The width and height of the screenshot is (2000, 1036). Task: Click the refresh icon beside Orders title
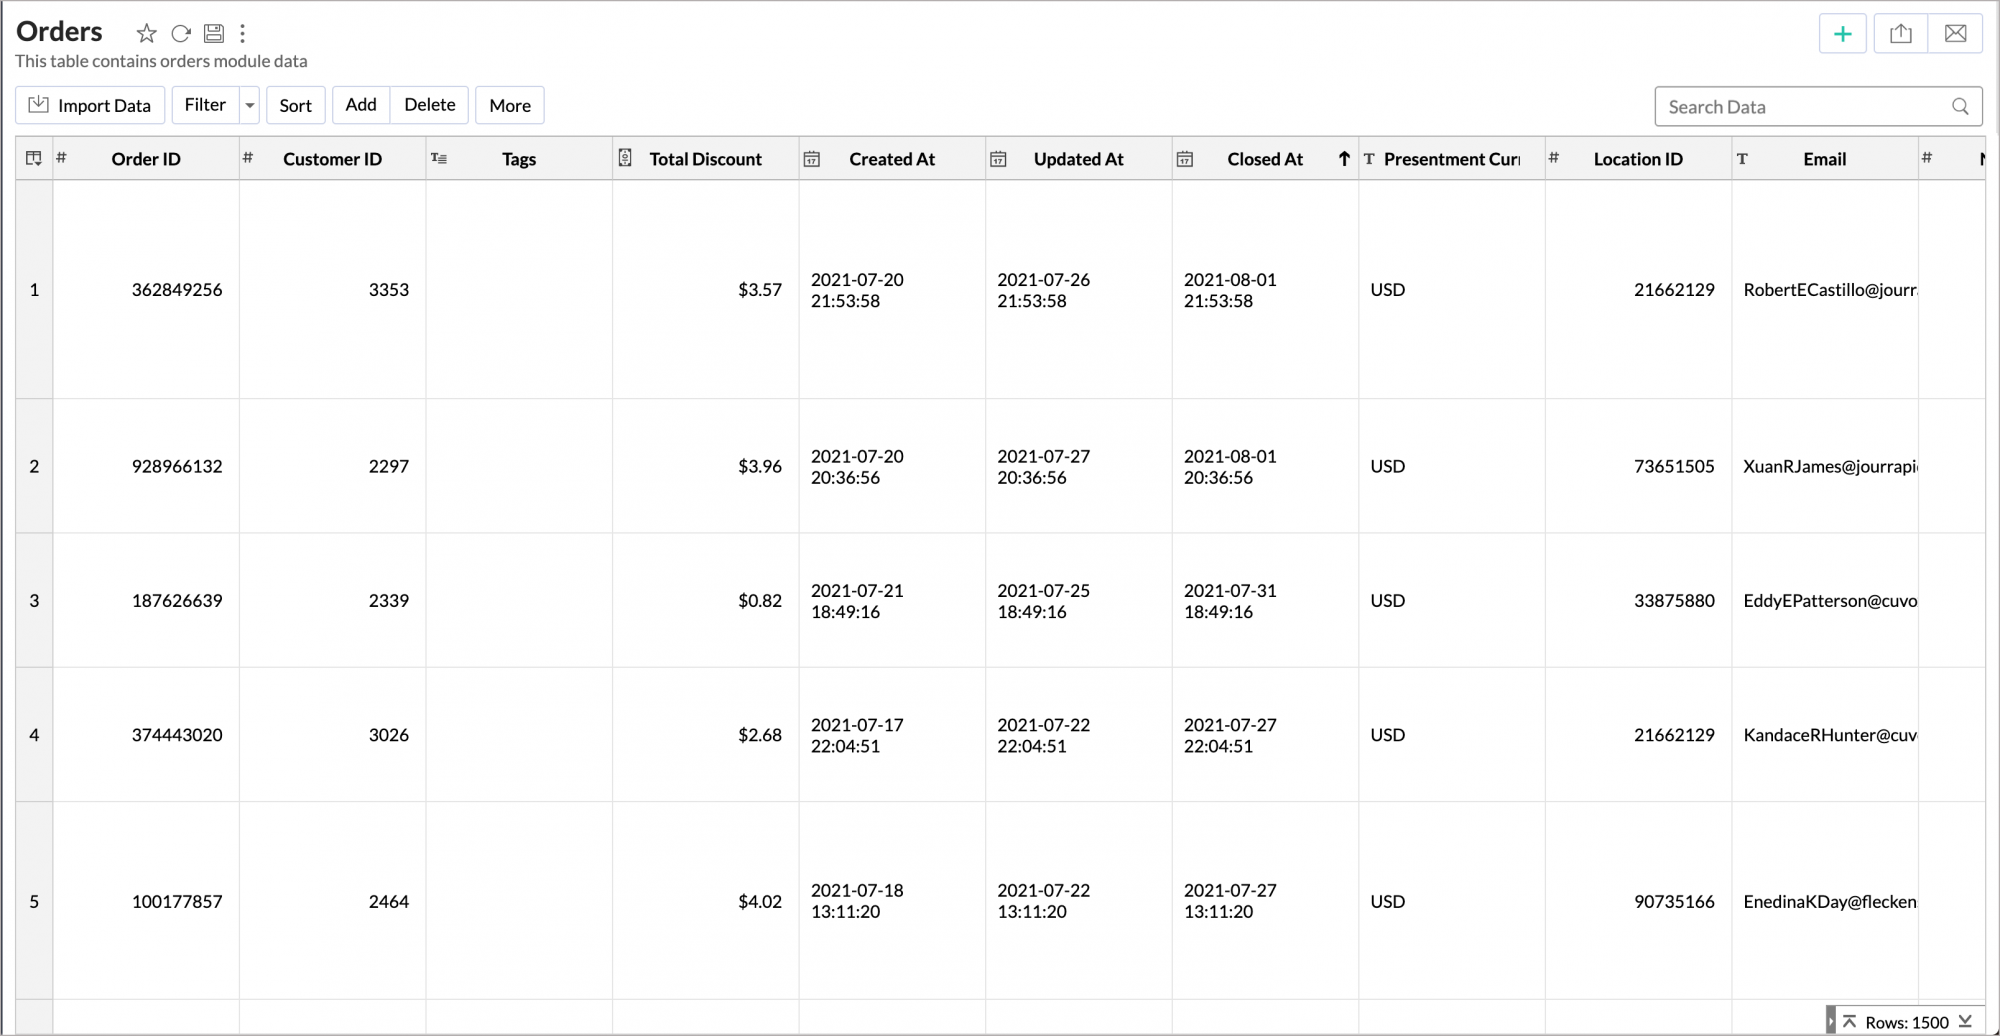[181, 34]
